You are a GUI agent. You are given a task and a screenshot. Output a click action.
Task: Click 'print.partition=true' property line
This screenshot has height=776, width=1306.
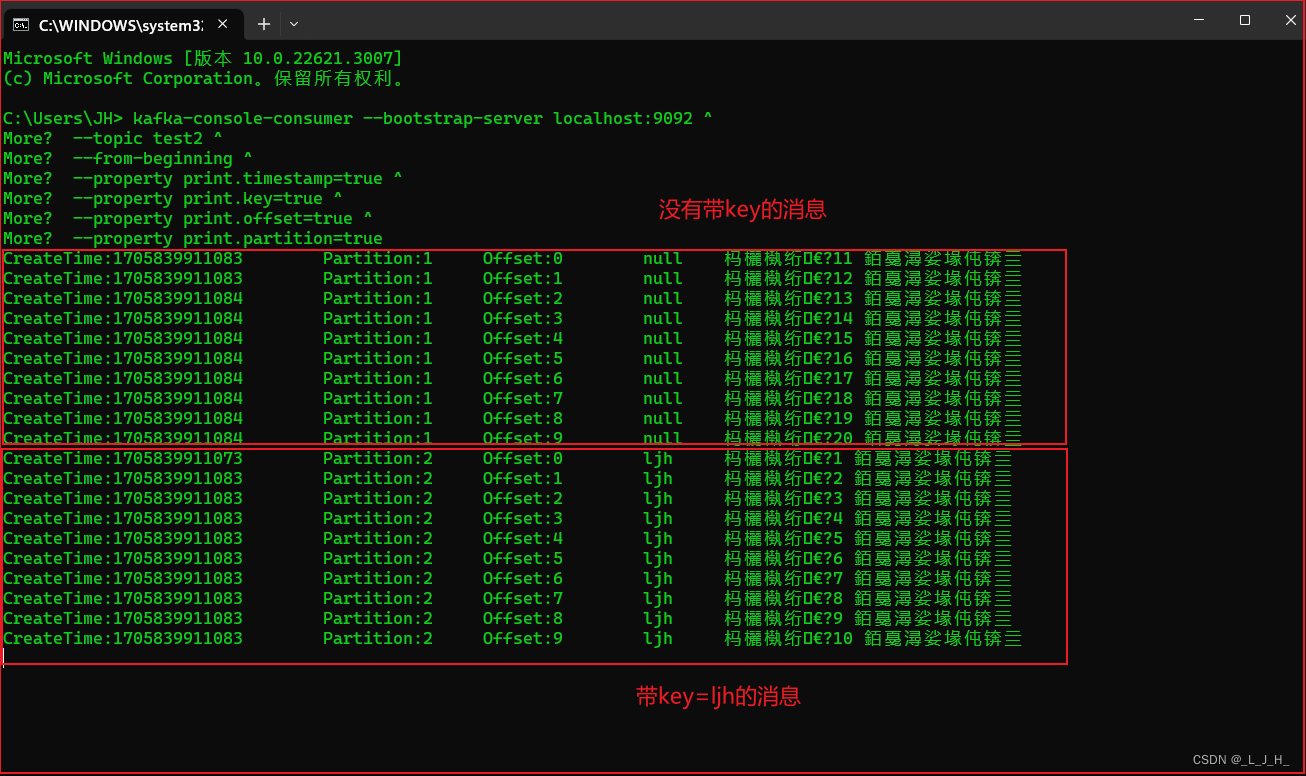coord(228,238)
